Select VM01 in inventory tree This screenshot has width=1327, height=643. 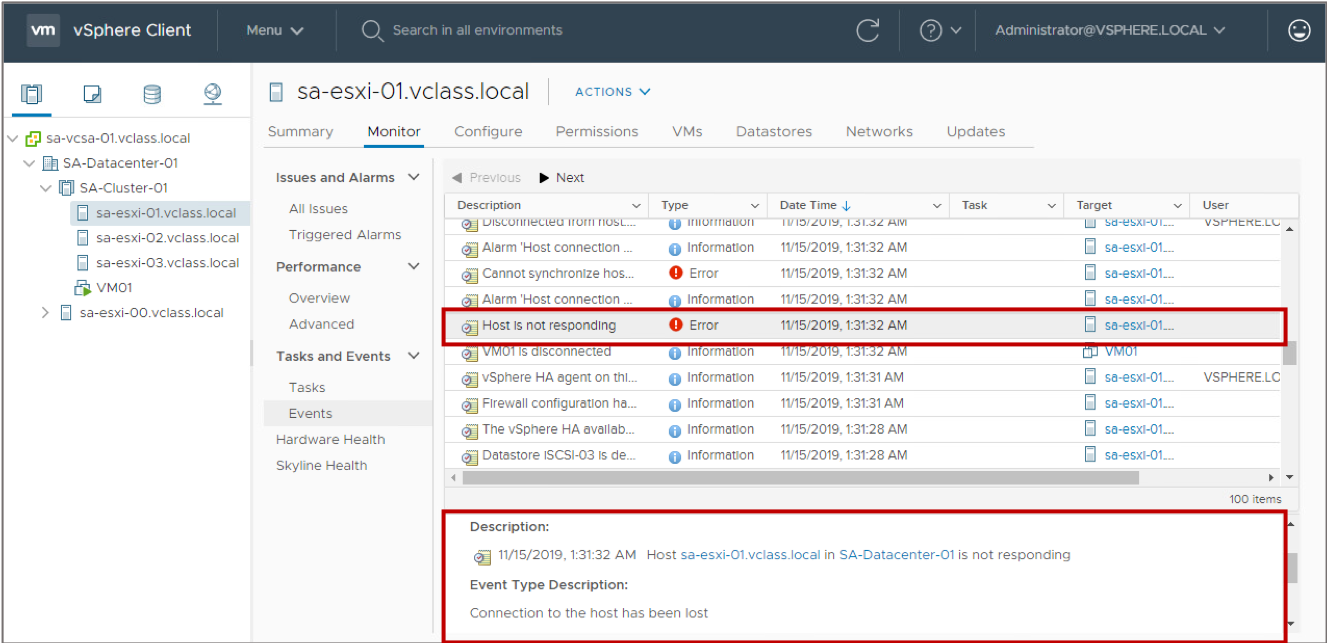tap(115, 288)
